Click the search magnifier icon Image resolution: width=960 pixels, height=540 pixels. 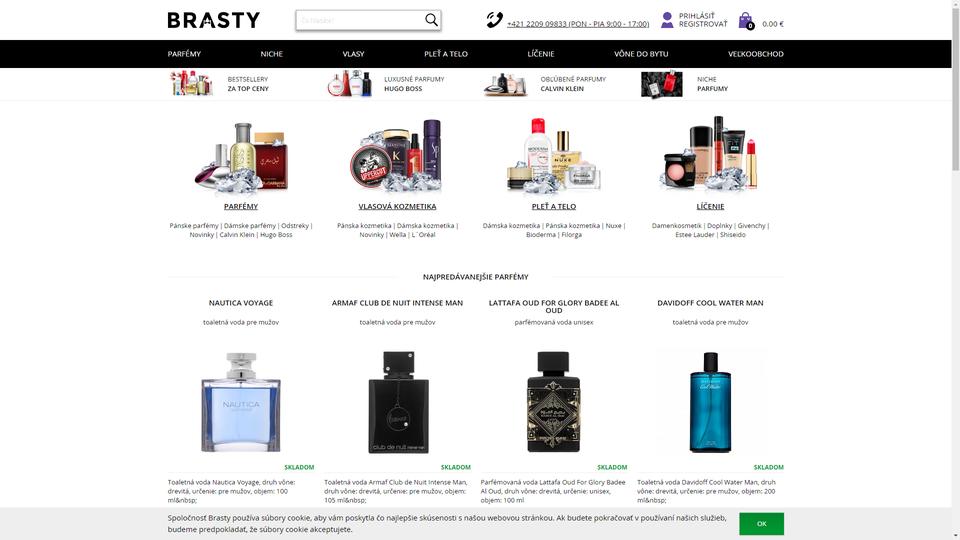tap(431, 20)
